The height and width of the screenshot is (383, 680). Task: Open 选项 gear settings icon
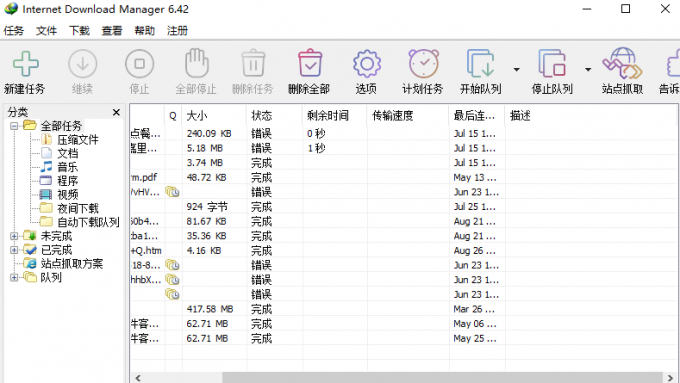(x=367, y=64)
